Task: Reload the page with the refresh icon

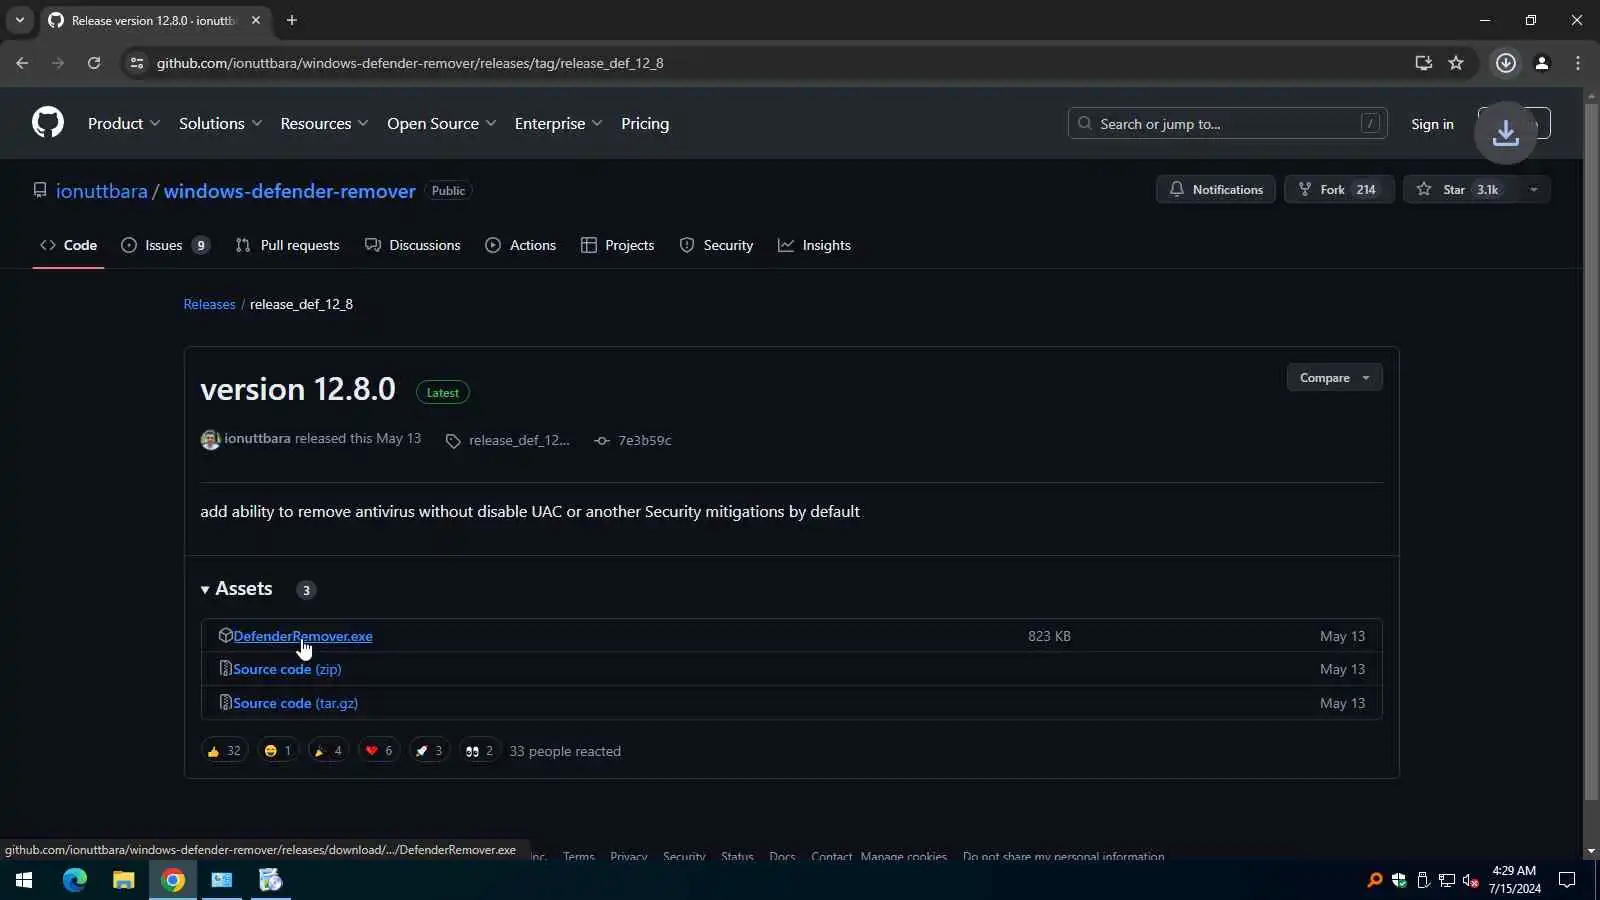Action: pos(94,63)
